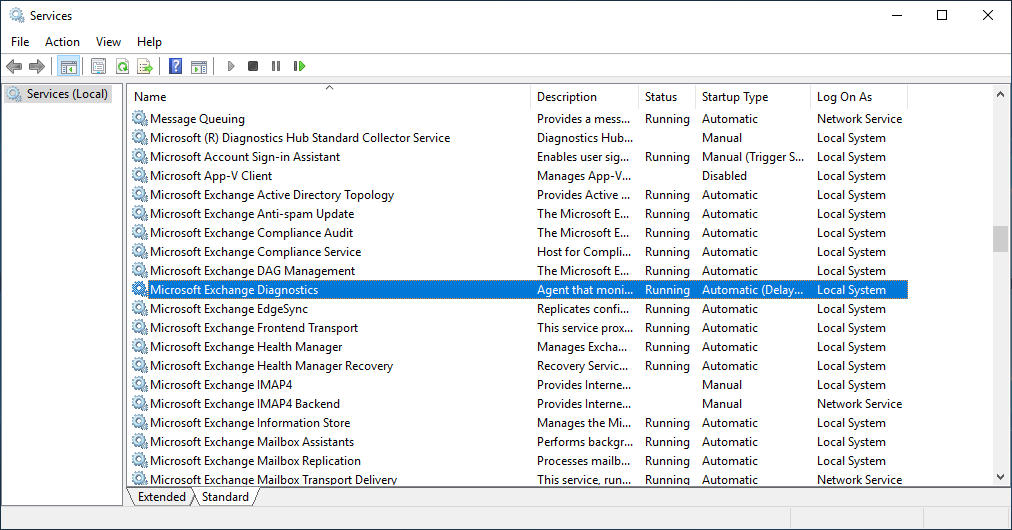Select highlighted Microsoft Exchange Diagnostics row

point(519,289)
